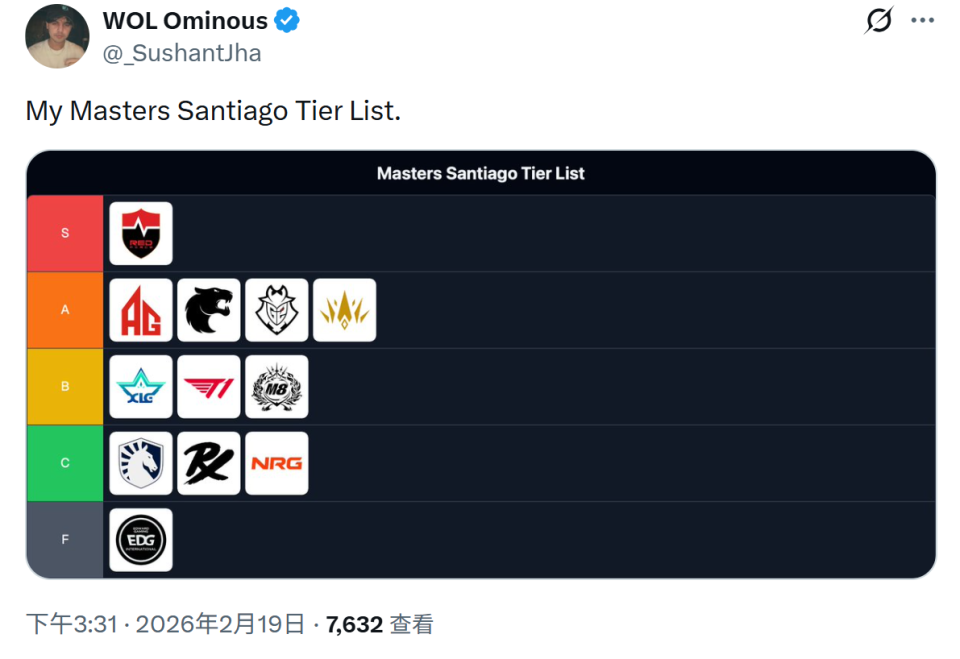Select the Gentle Mates M8 logo
960x659 pixels.
[277, 387]
